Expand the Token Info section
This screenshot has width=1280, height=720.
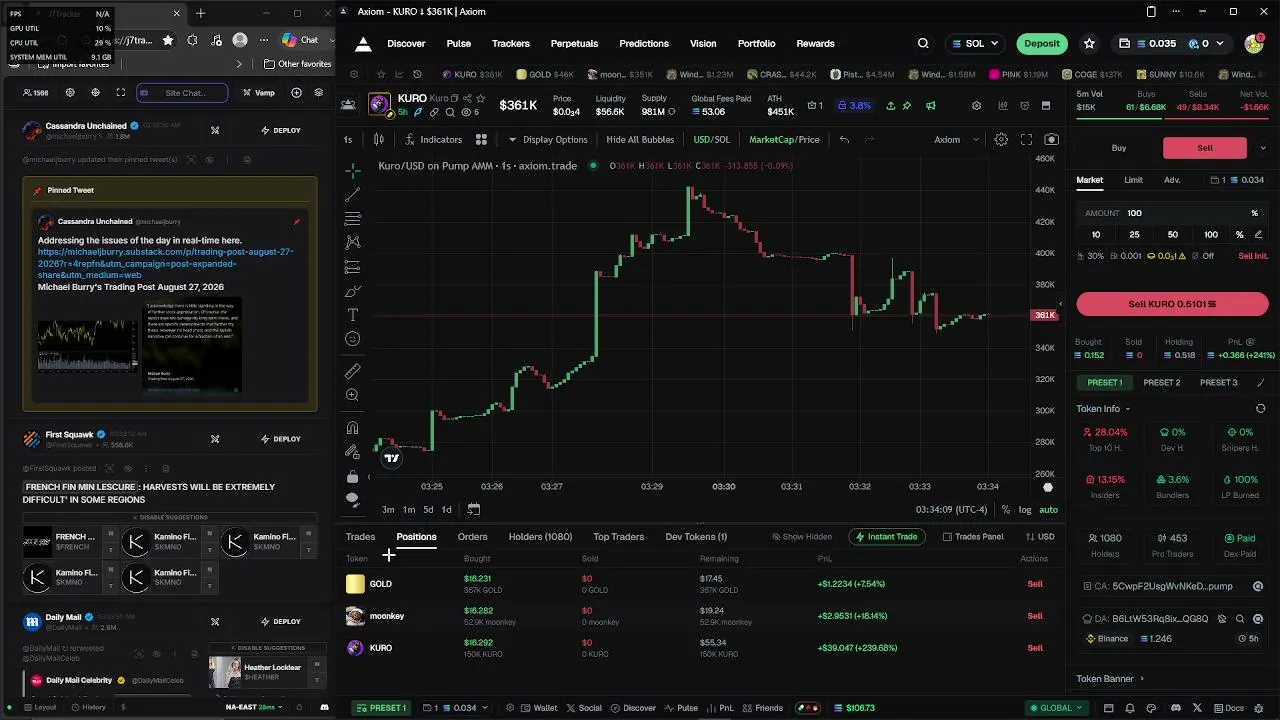[1103, 409]
